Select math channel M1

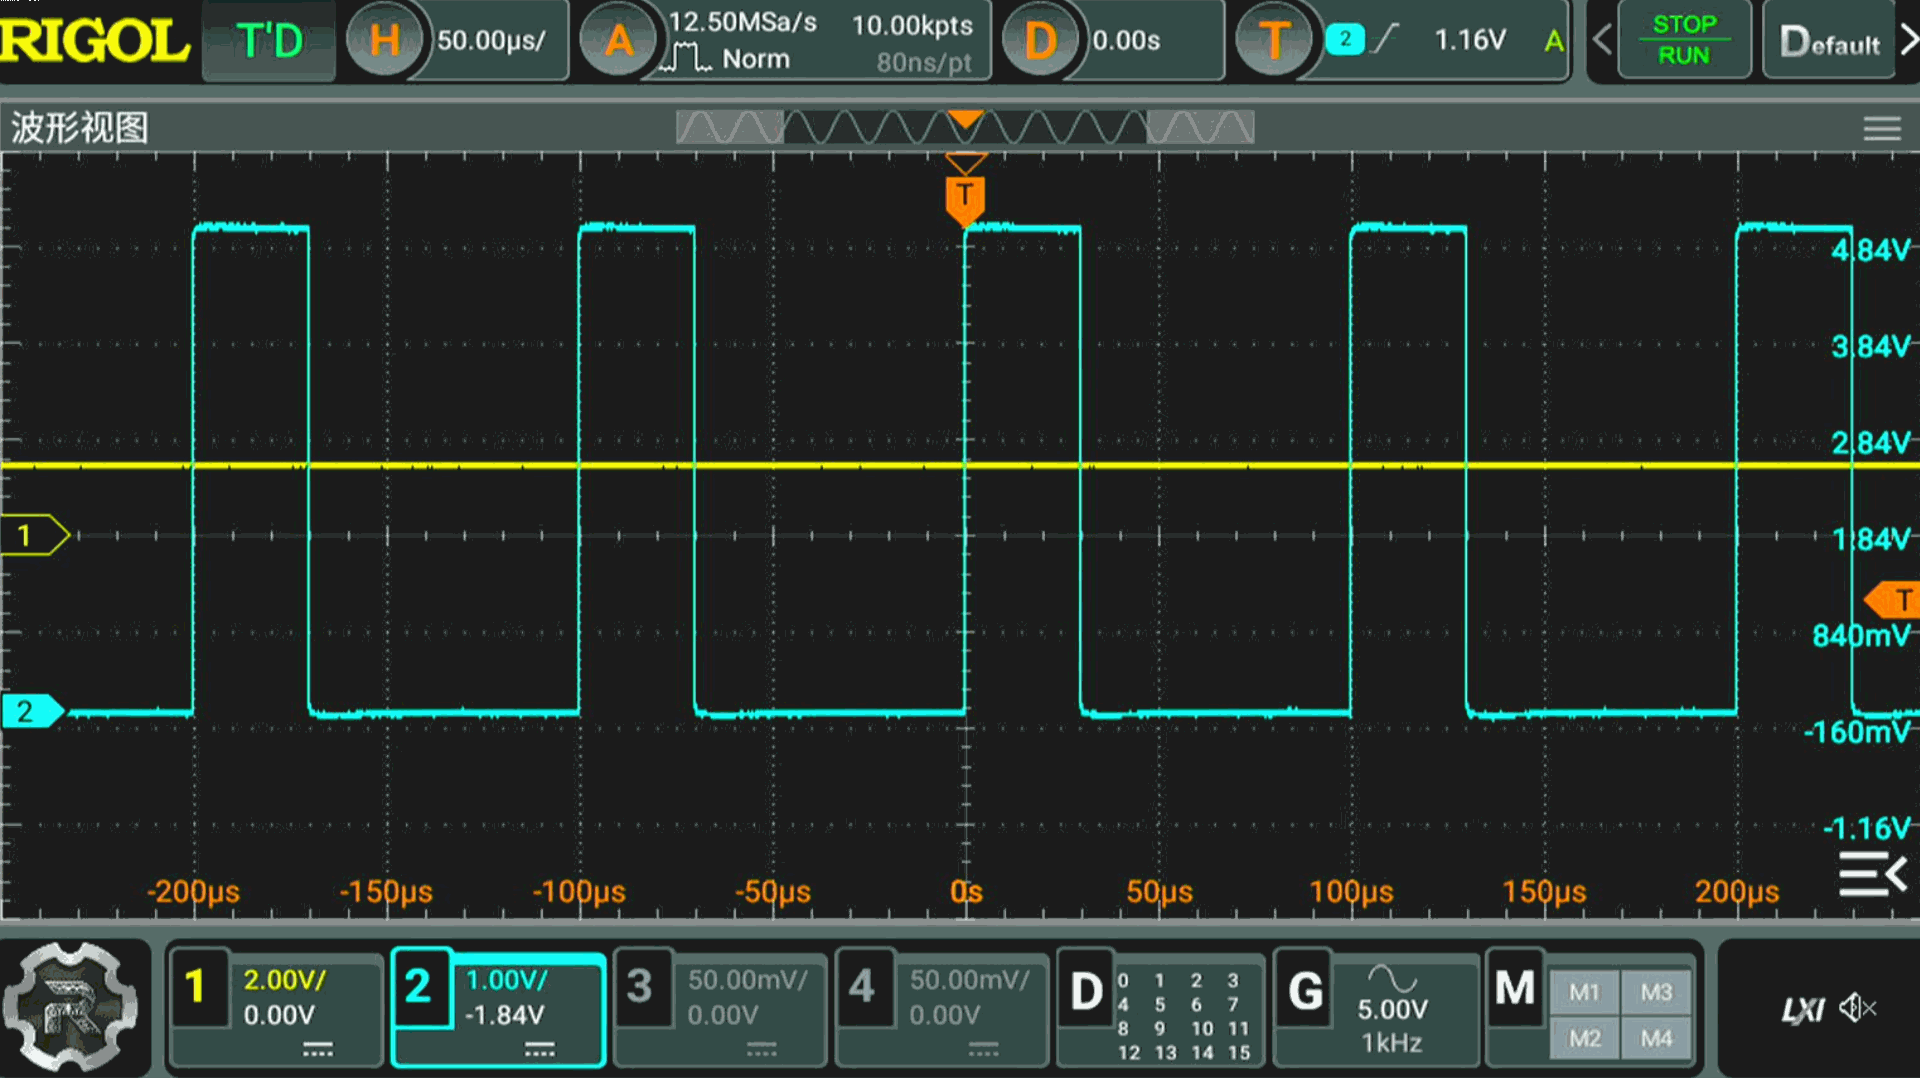(x=1584, y=992)
